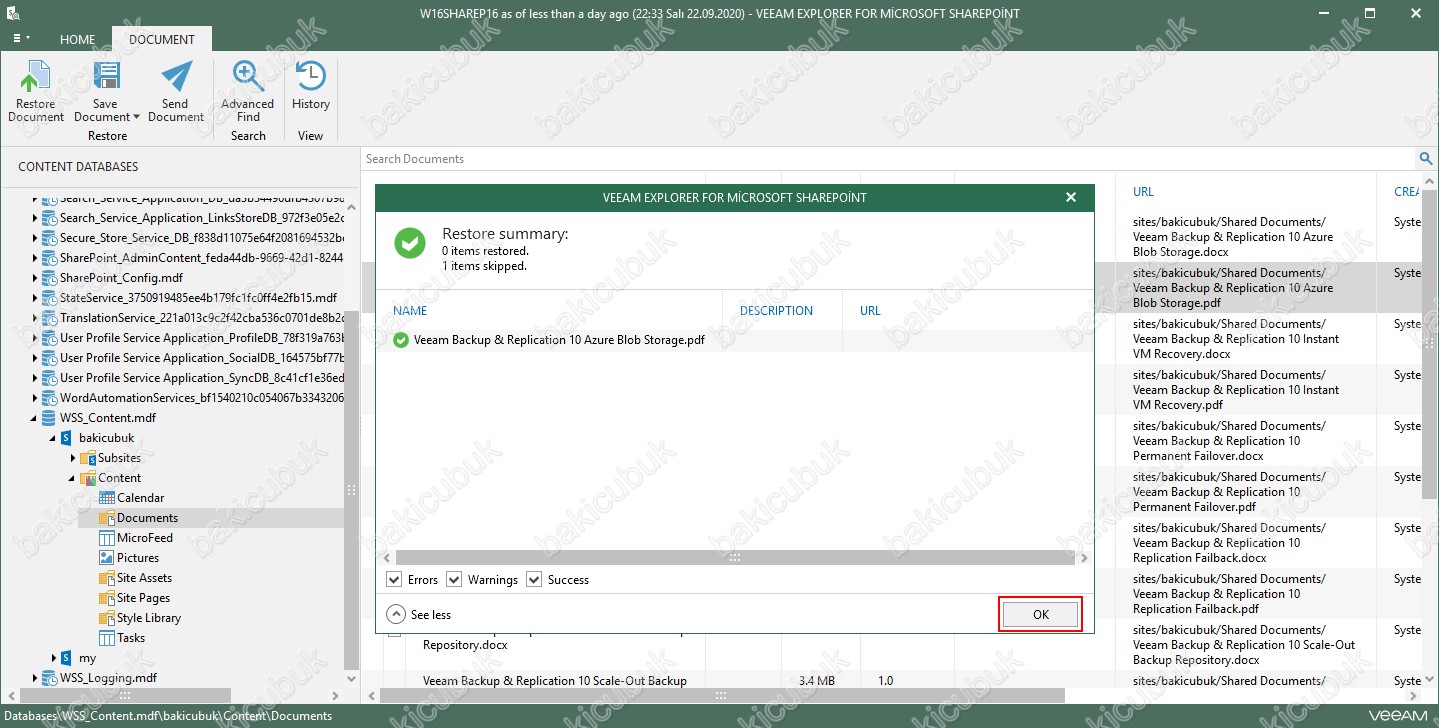Expand the StateService database node
Screen dimensions: 1439x728
35,298
